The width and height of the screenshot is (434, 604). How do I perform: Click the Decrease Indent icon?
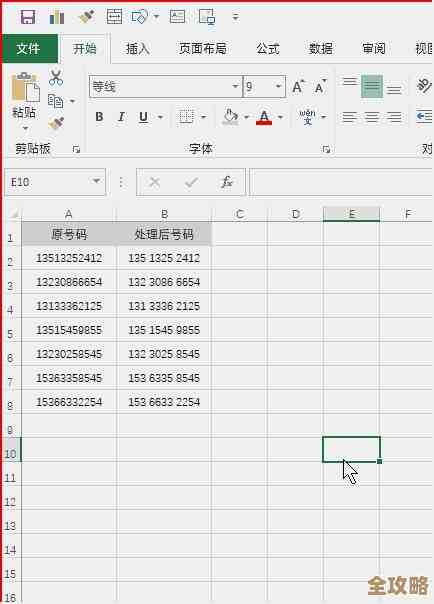[424, 116]
